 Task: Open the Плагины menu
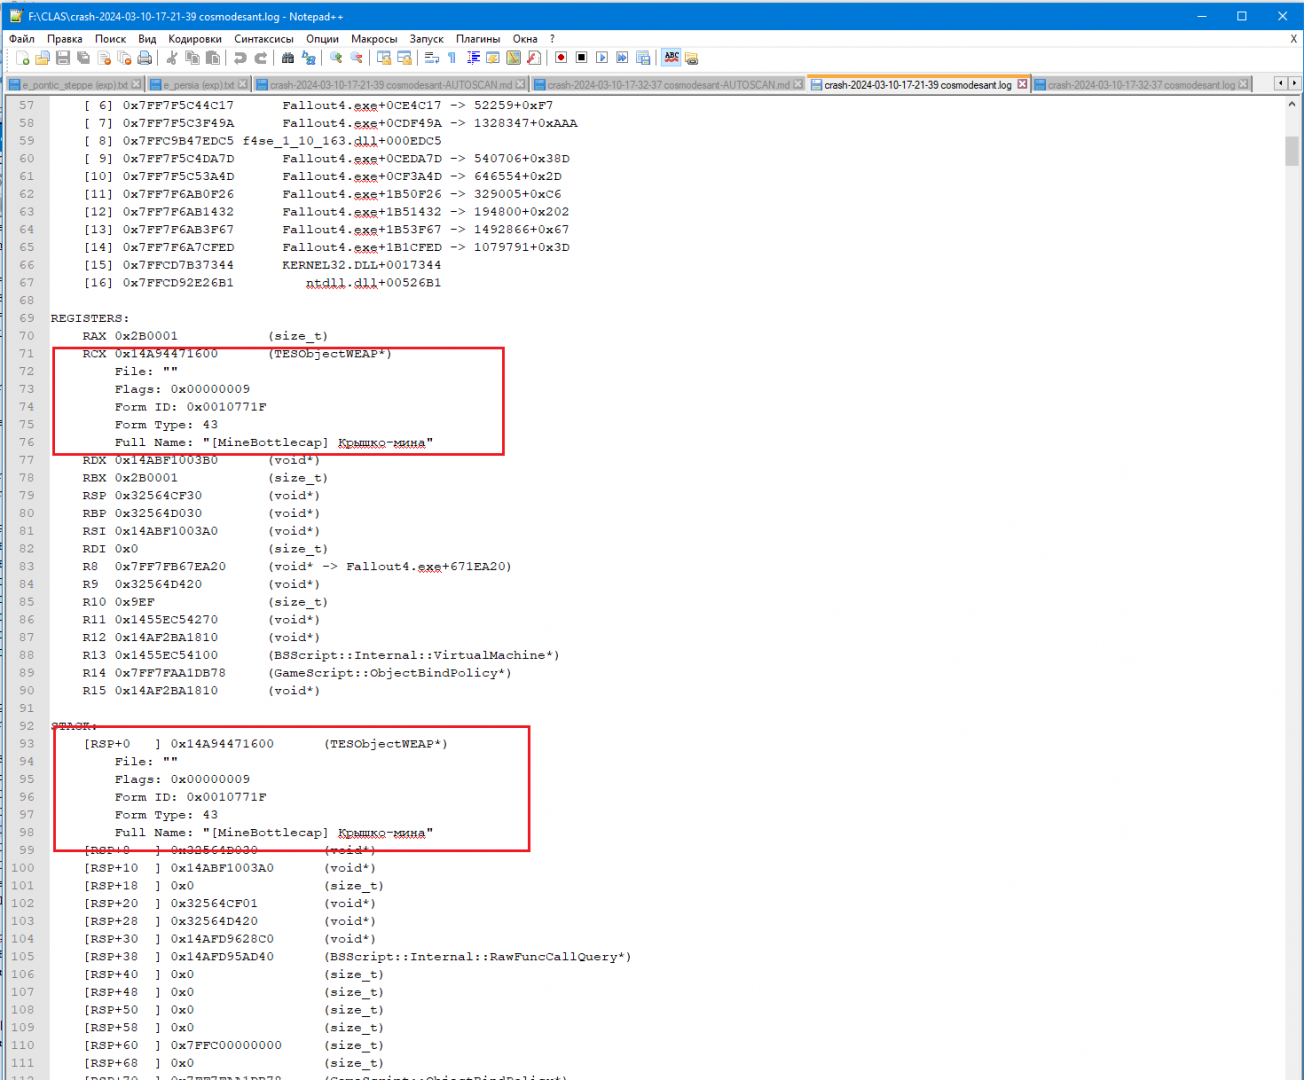[478, 39]
